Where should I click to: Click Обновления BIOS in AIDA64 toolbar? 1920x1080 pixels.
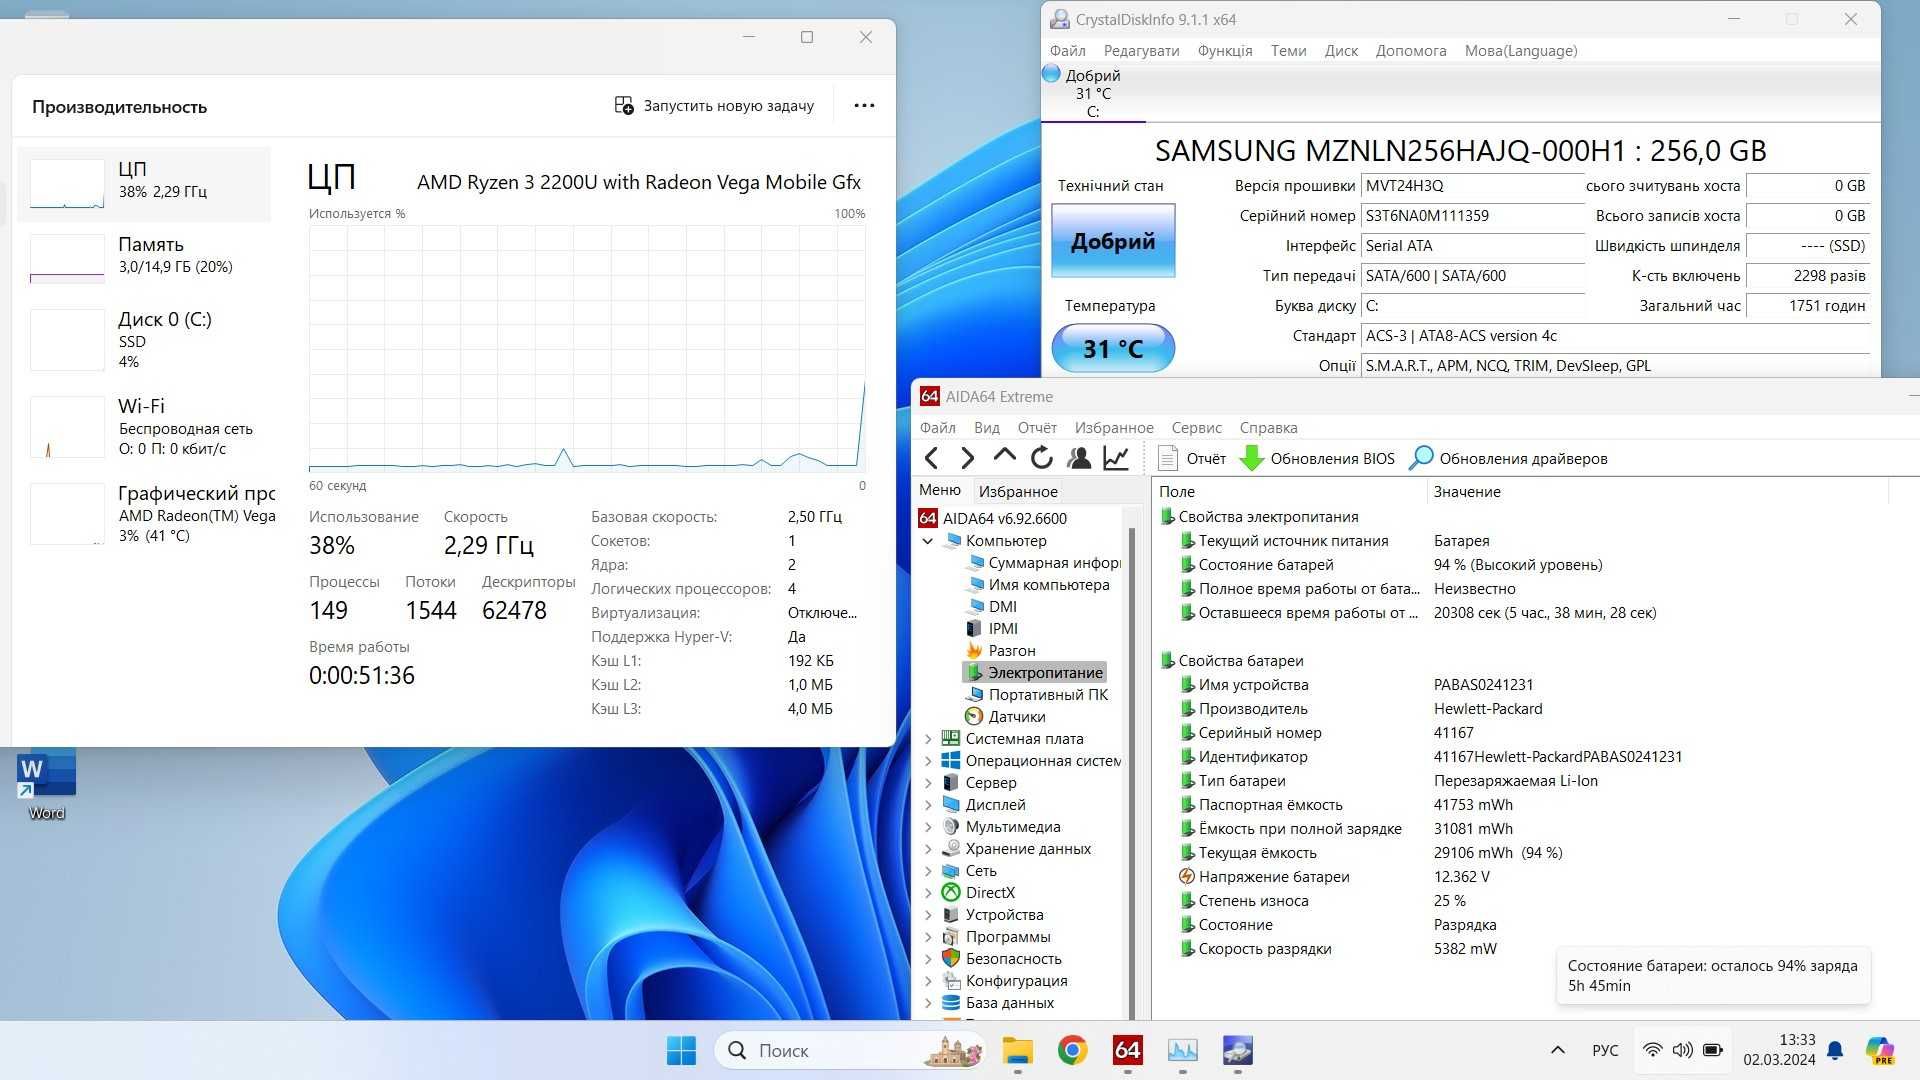coord(1317,458)
